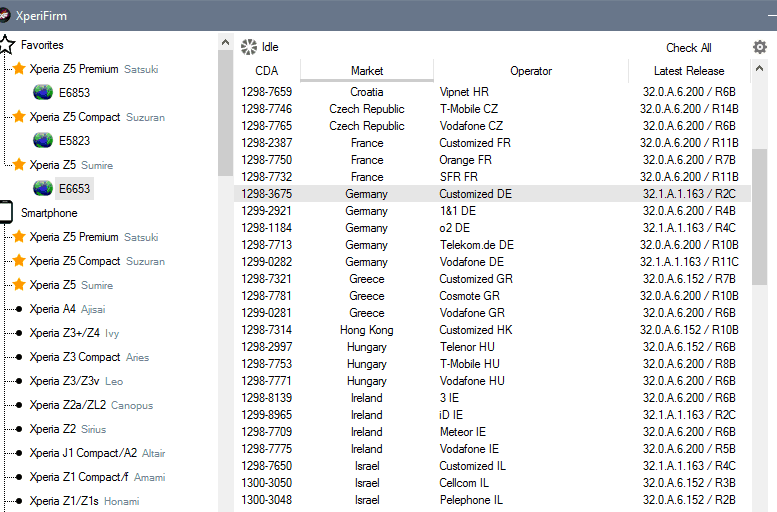Select model E5823 under Z5 Compact
Image resolution: width=777 pixels, height=512 pixels.
pos(74,141)
